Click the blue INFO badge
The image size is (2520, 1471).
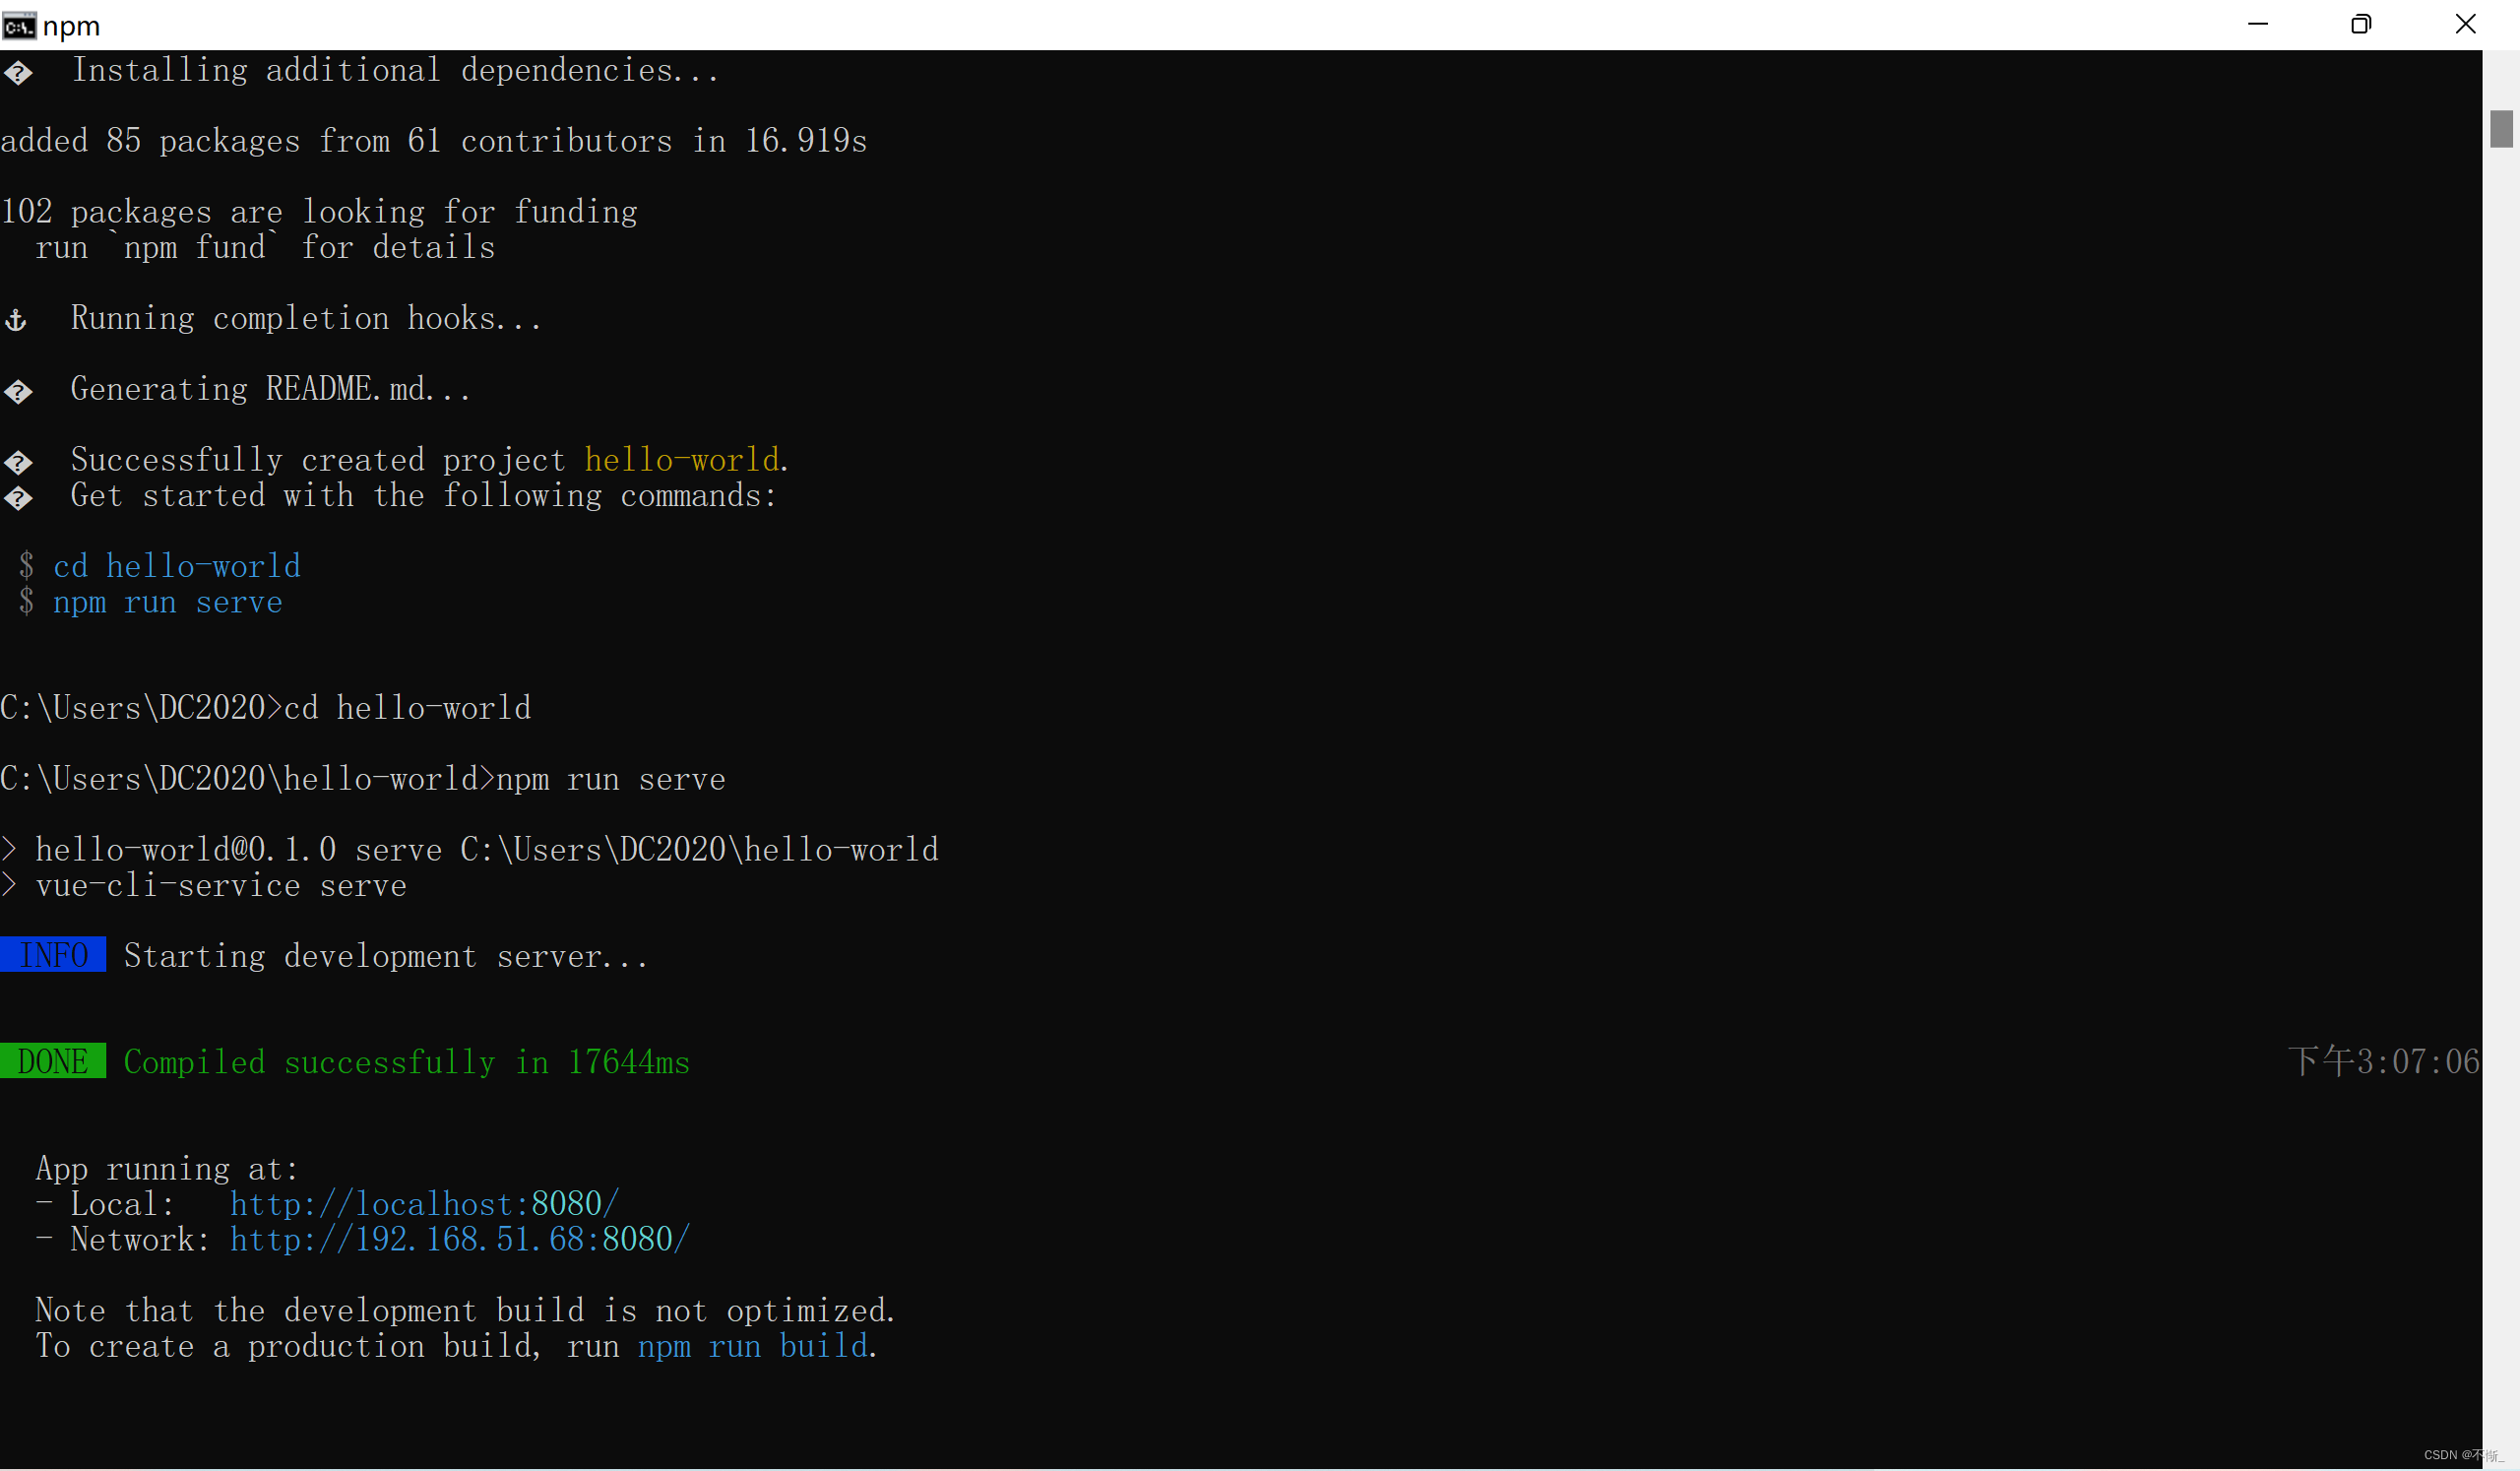[53, 955]
